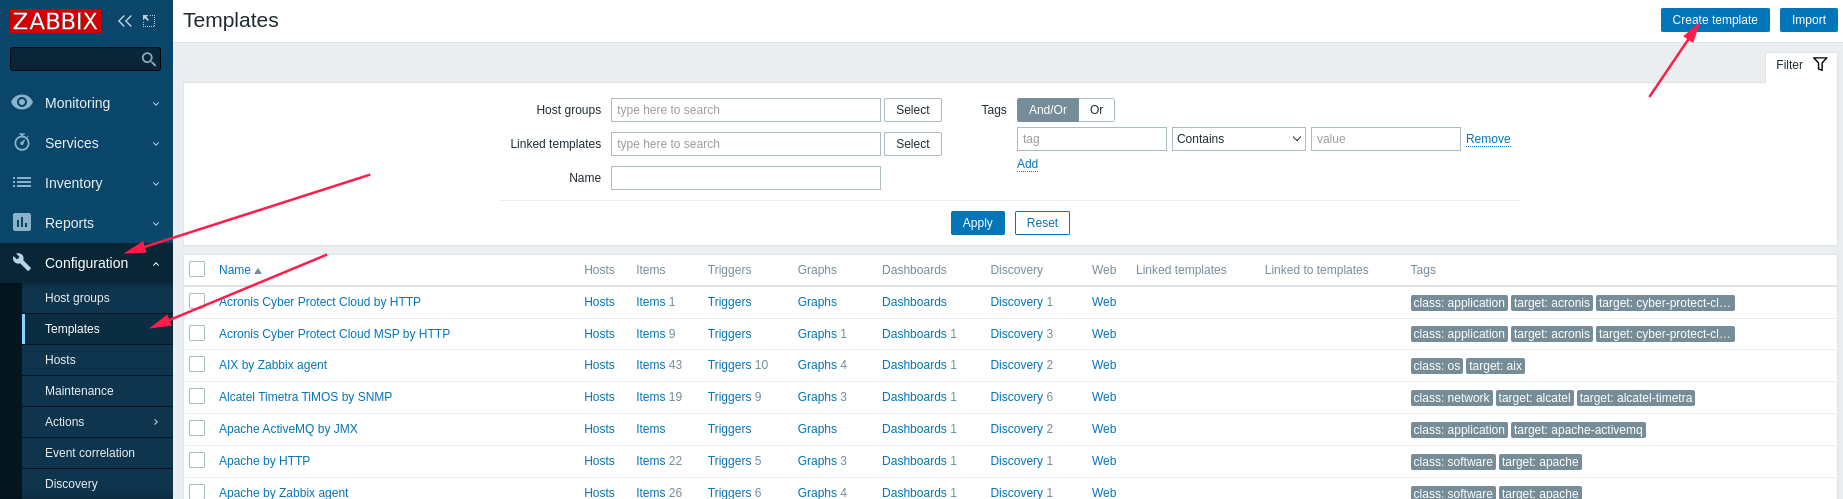Click Select button for Linked templates
The image size is (1843, 499).
912,144
